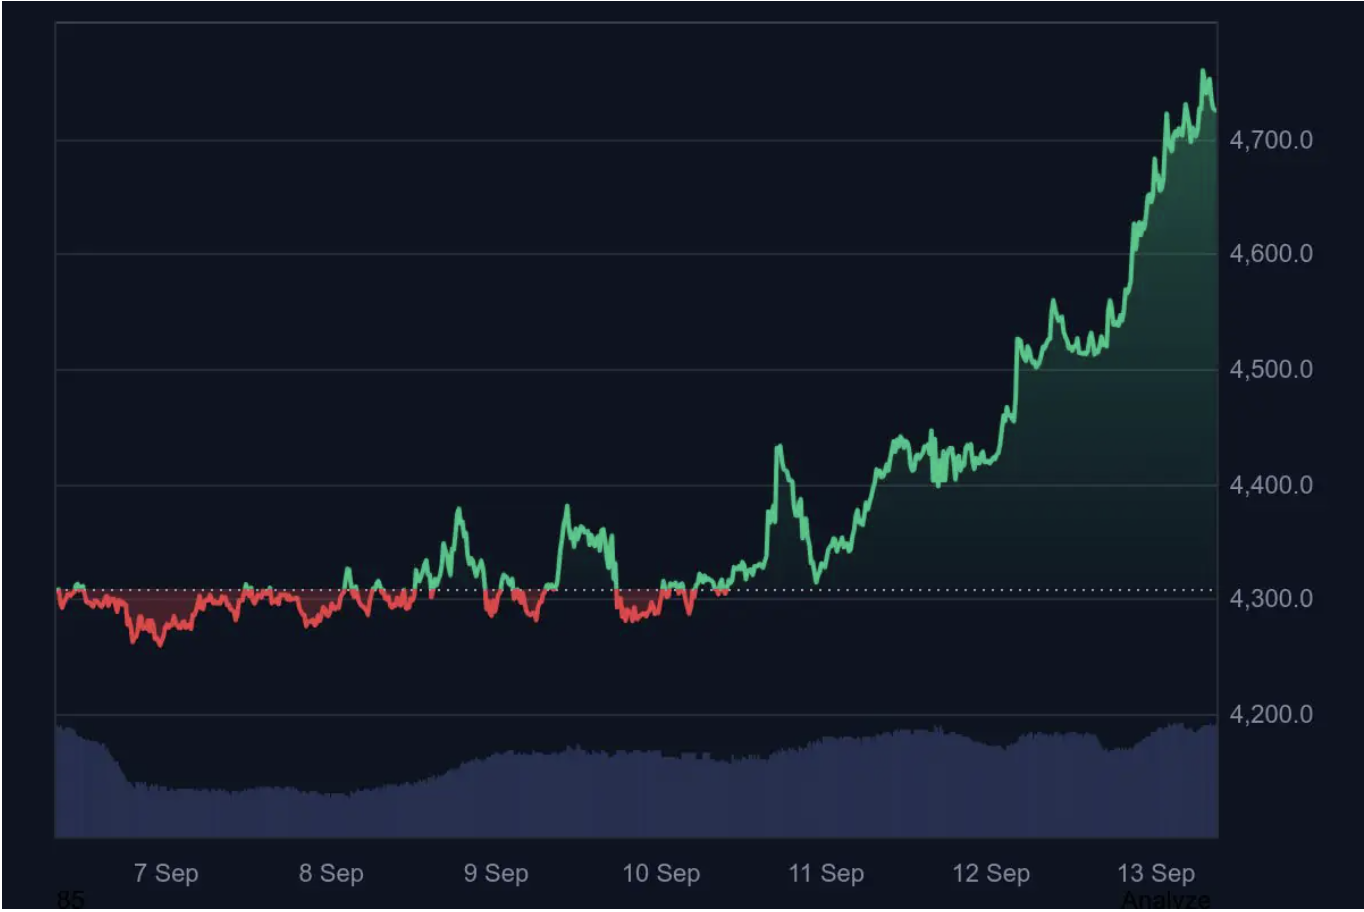Select the 11 Sep axis label
1364x912 pixels.
pos(826,873)
